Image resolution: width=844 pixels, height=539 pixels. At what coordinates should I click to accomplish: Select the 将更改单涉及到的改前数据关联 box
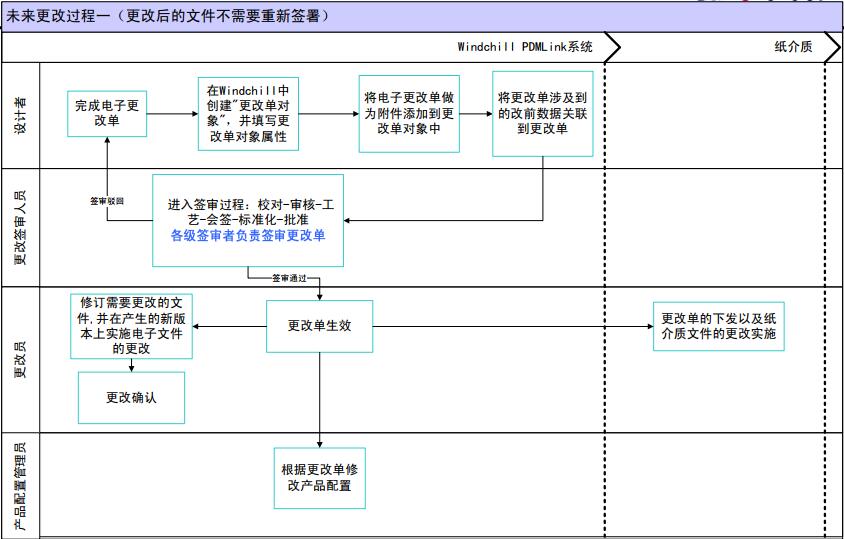(x=542, y=114)
